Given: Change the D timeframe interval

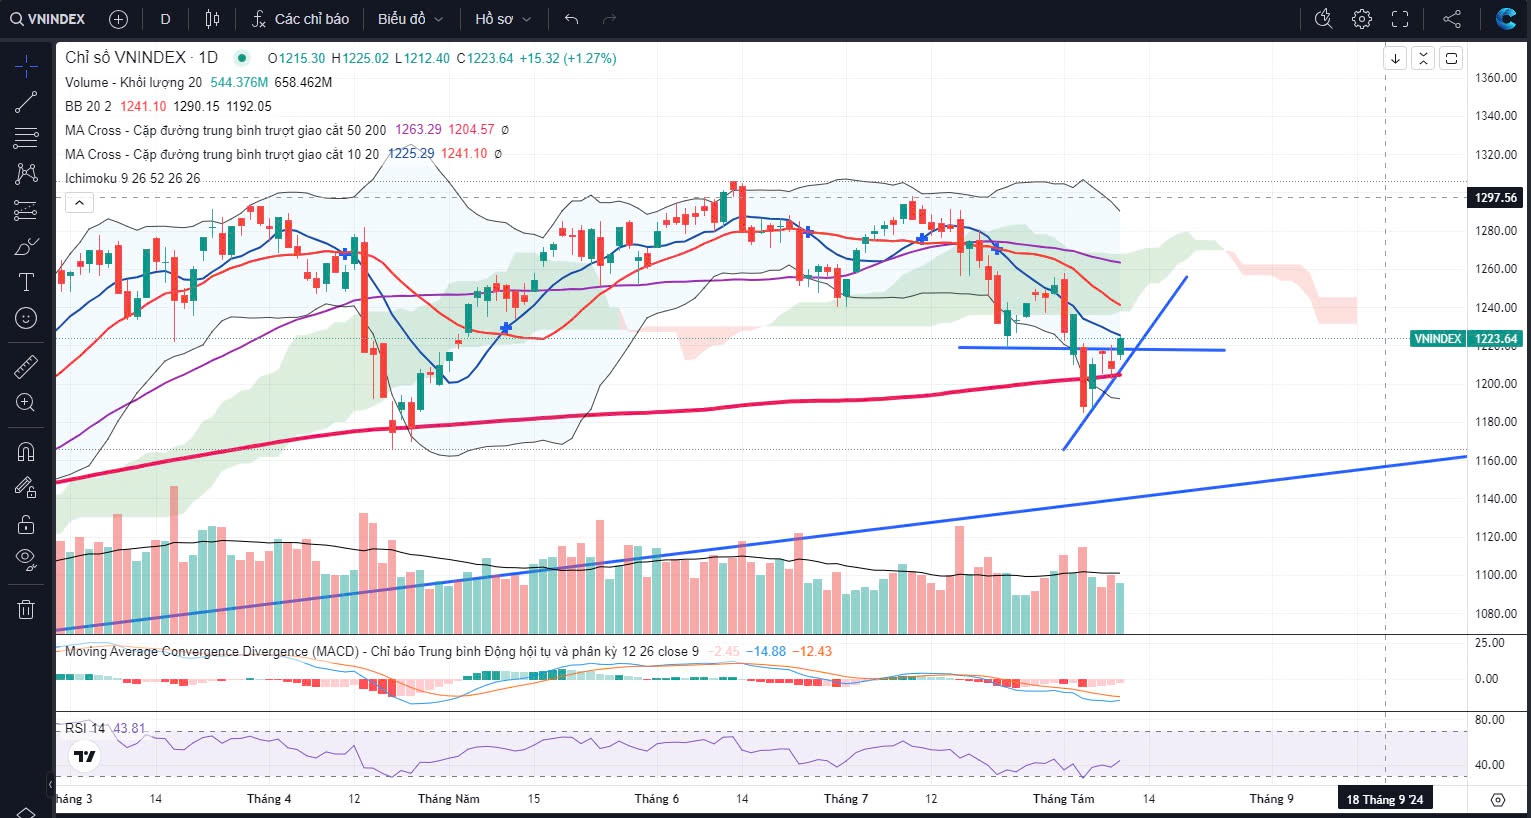Looking at the screenshot, I should (166, 19).
